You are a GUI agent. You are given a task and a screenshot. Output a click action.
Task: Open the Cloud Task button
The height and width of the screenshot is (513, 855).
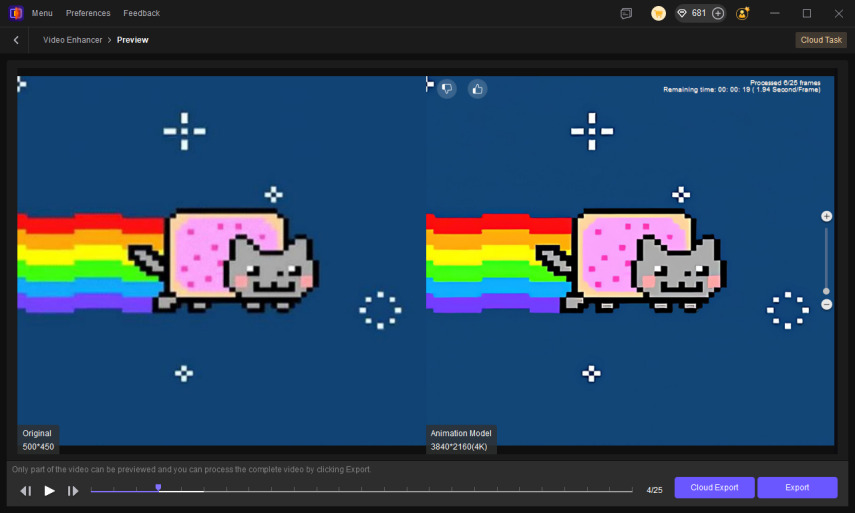pyautogui.click(x=821, y=40)
